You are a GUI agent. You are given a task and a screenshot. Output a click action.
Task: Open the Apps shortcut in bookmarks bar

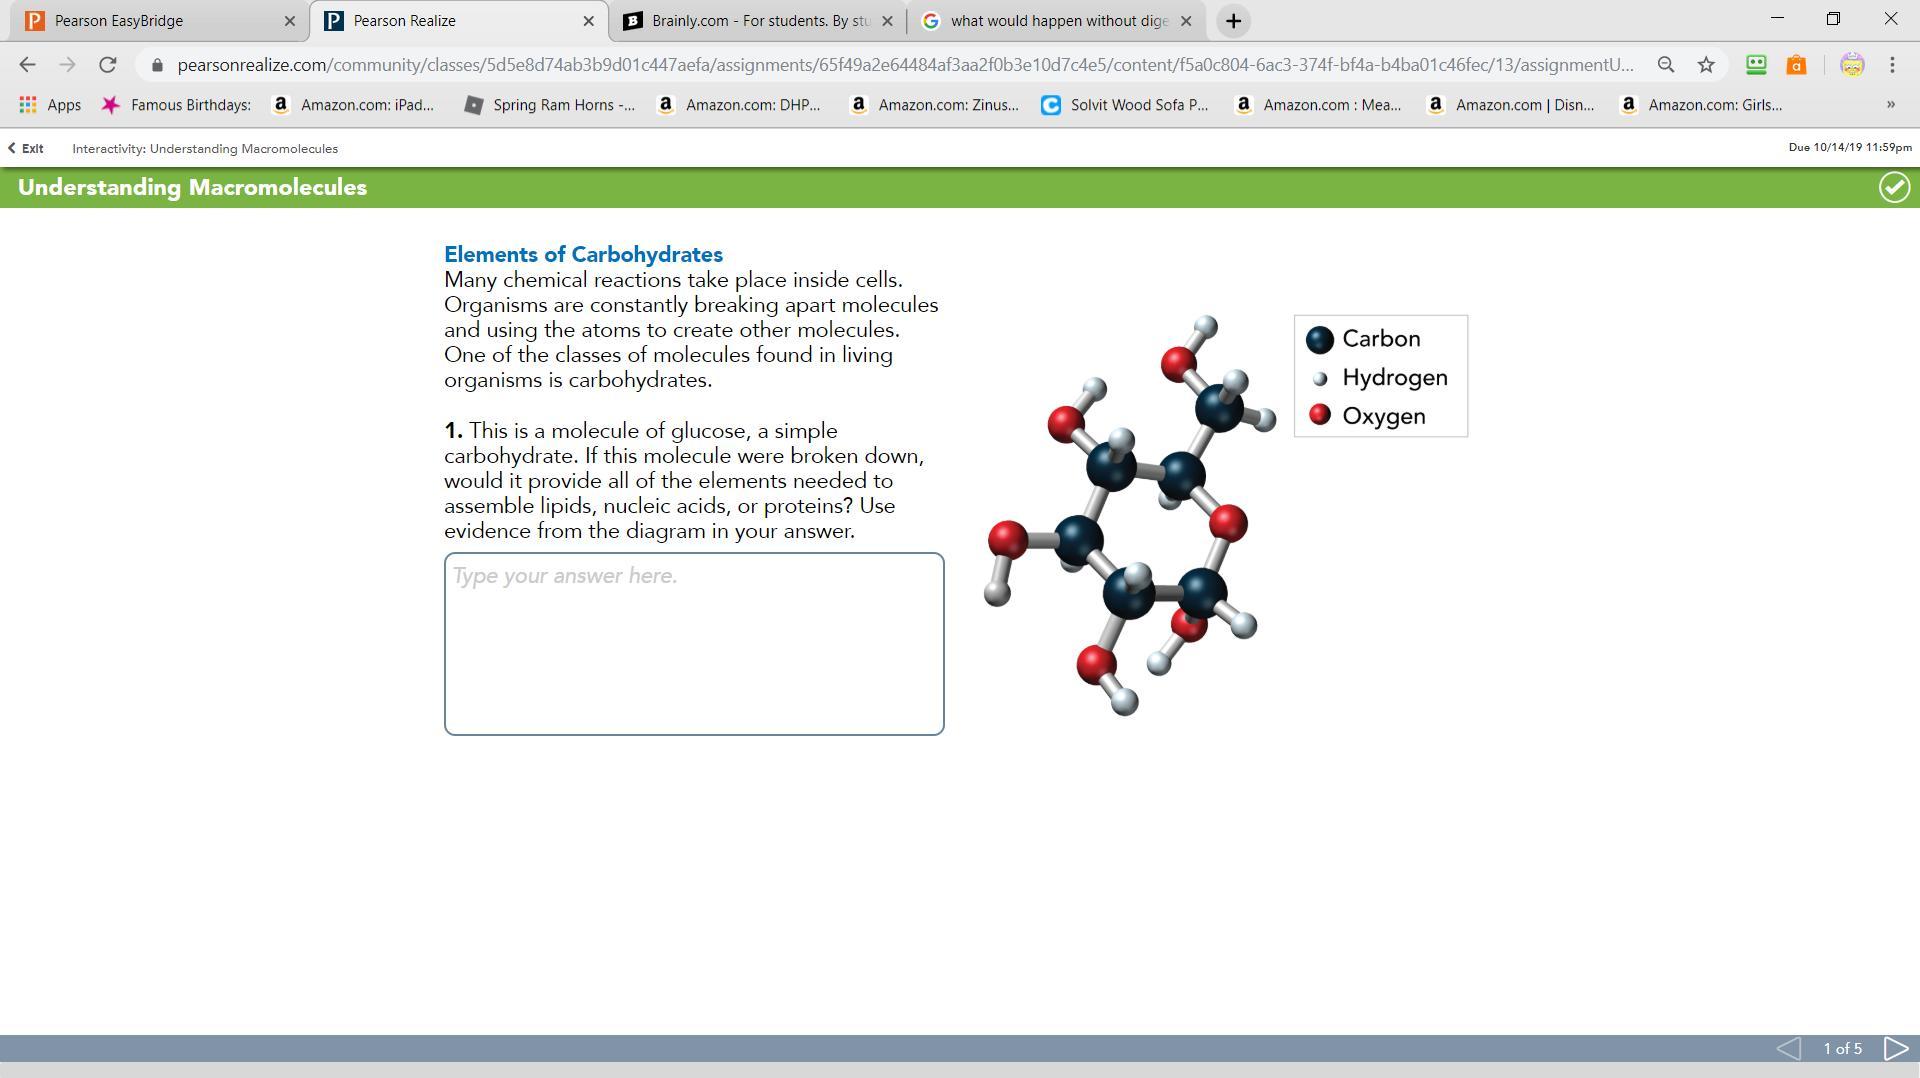point(50,105)
